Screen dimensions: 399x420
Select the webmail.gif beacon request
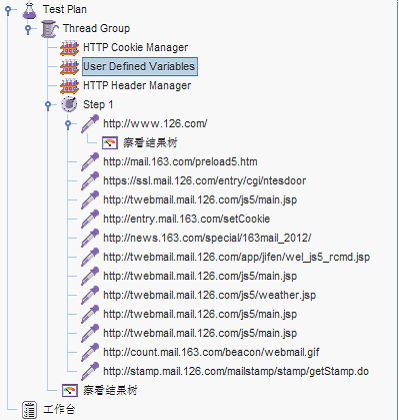[x=211, y=352]
